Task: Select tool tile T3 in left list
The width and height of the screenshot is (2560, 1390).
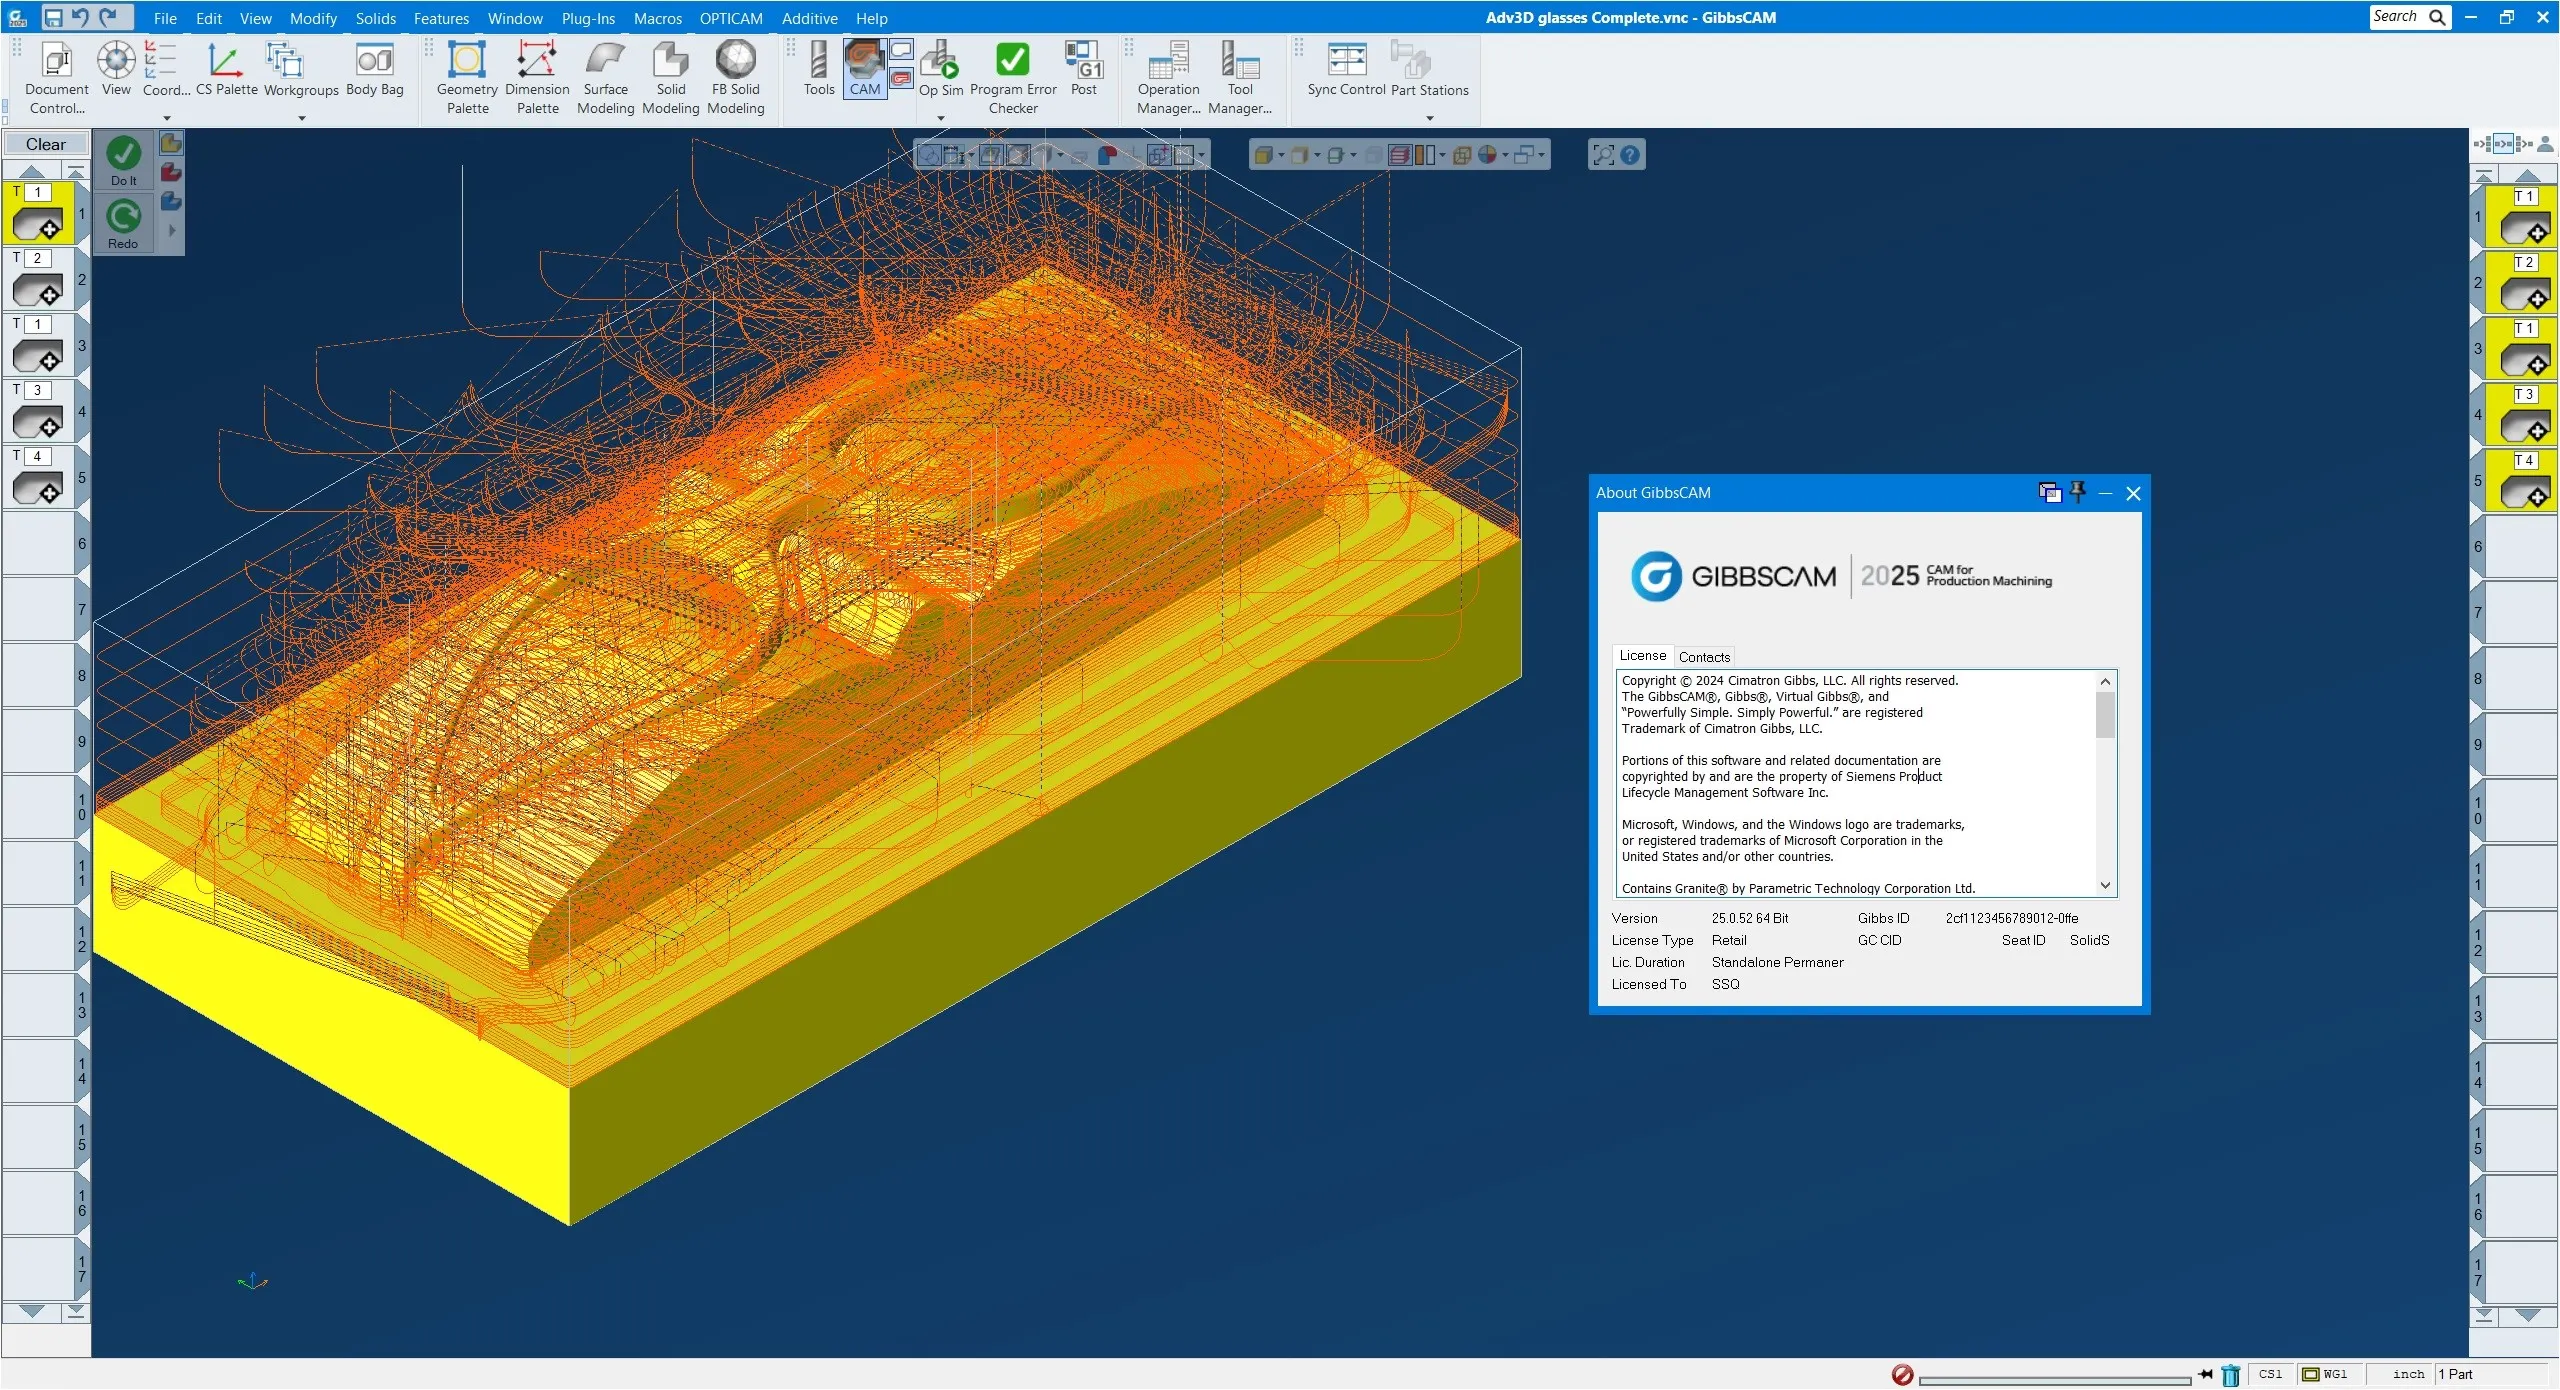Action: pyautogui.click(x=38, y=411)
